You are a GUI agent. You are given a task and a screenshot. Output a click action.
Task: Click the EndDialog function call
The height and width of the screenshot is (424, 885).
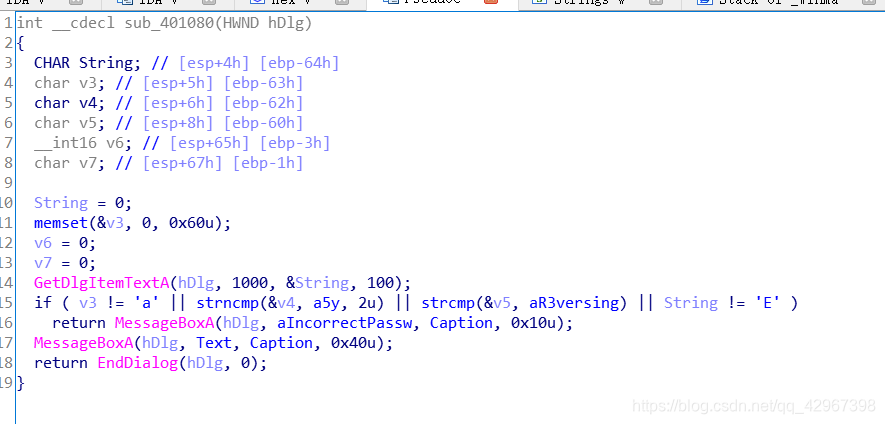click(x=138, y=362)
